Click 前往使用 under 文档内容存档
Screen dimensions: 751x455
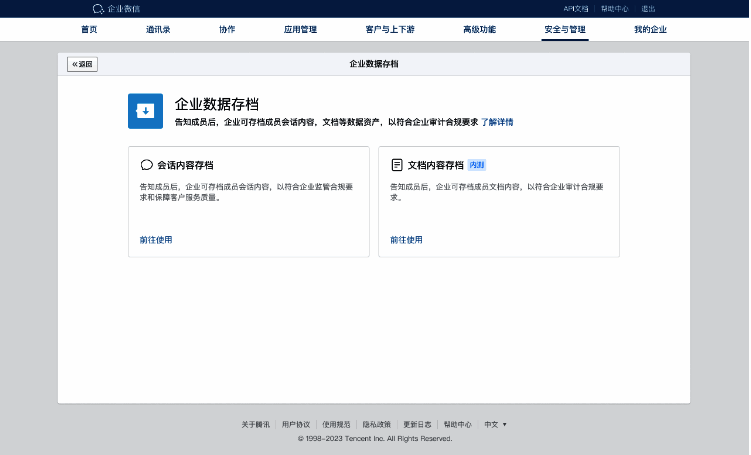click(406, 239)
